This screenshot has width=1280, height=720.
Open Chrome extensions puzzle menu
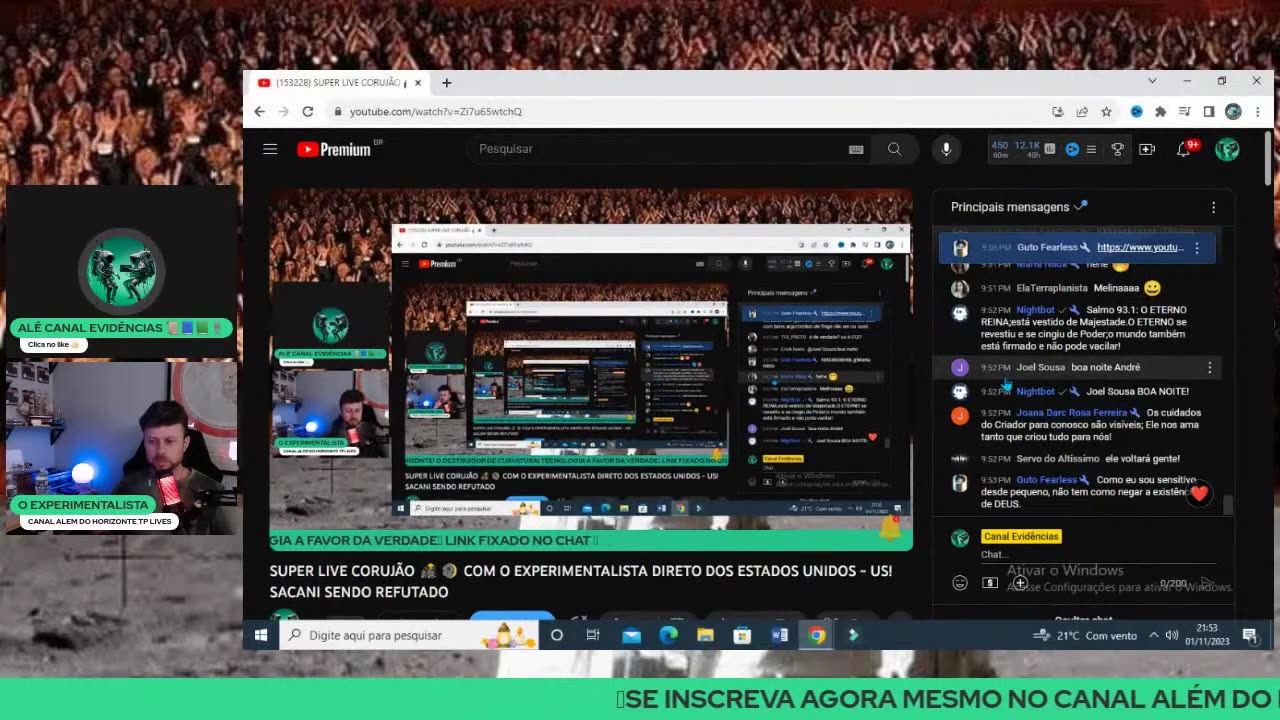point(1160,112)
